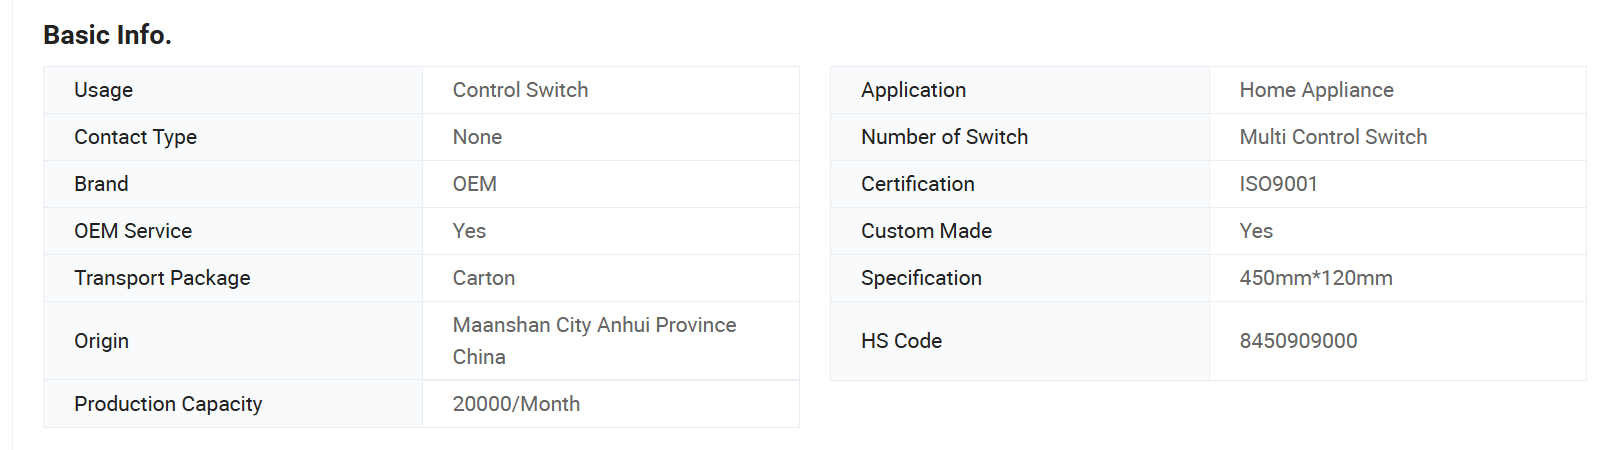
Task: Select the ISO9001 certification value
Action: pyautogui.click(x=1278, y=184)
